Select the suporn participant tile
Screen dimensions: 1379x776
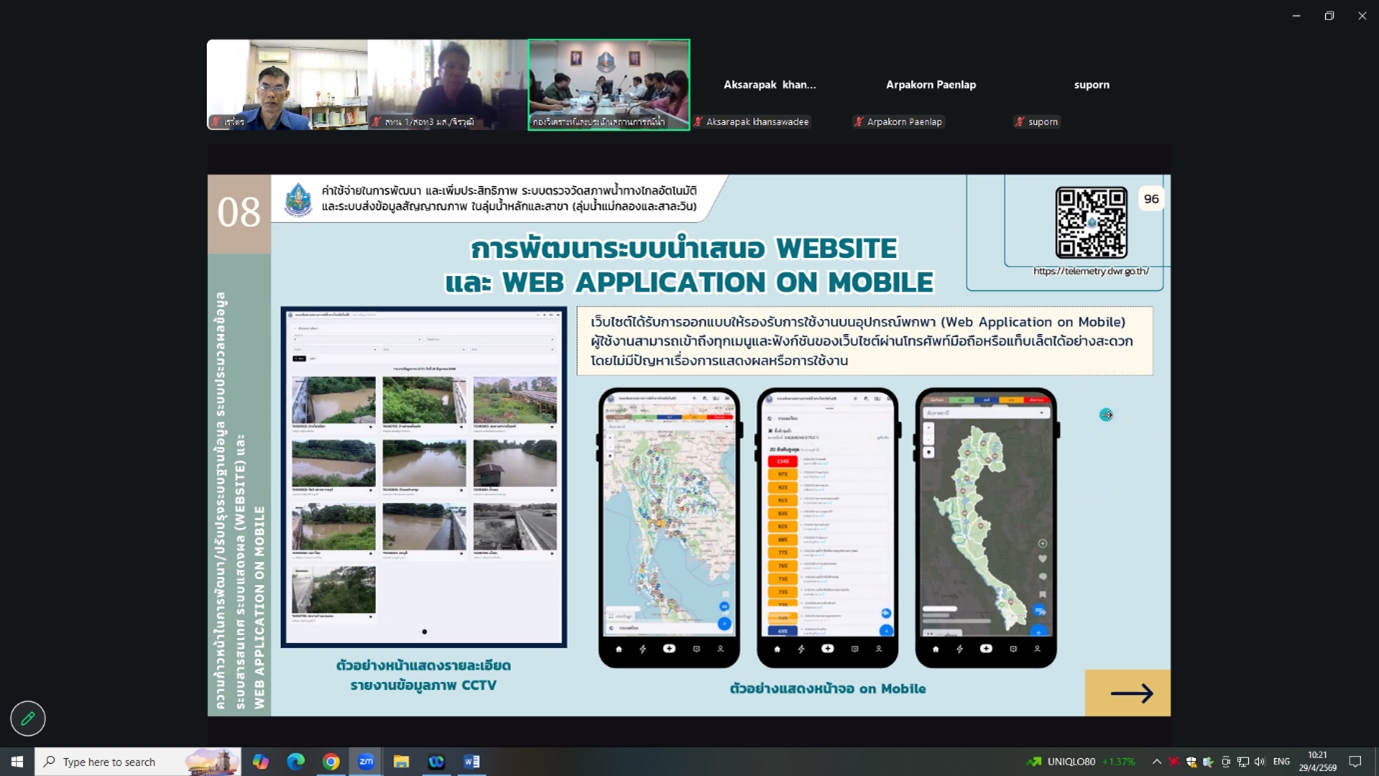coord(1091,85)
